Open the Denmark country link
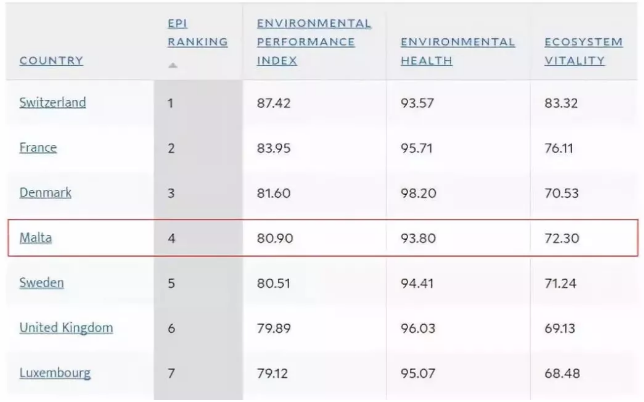644x402 pixels. (x=45, y=192)
